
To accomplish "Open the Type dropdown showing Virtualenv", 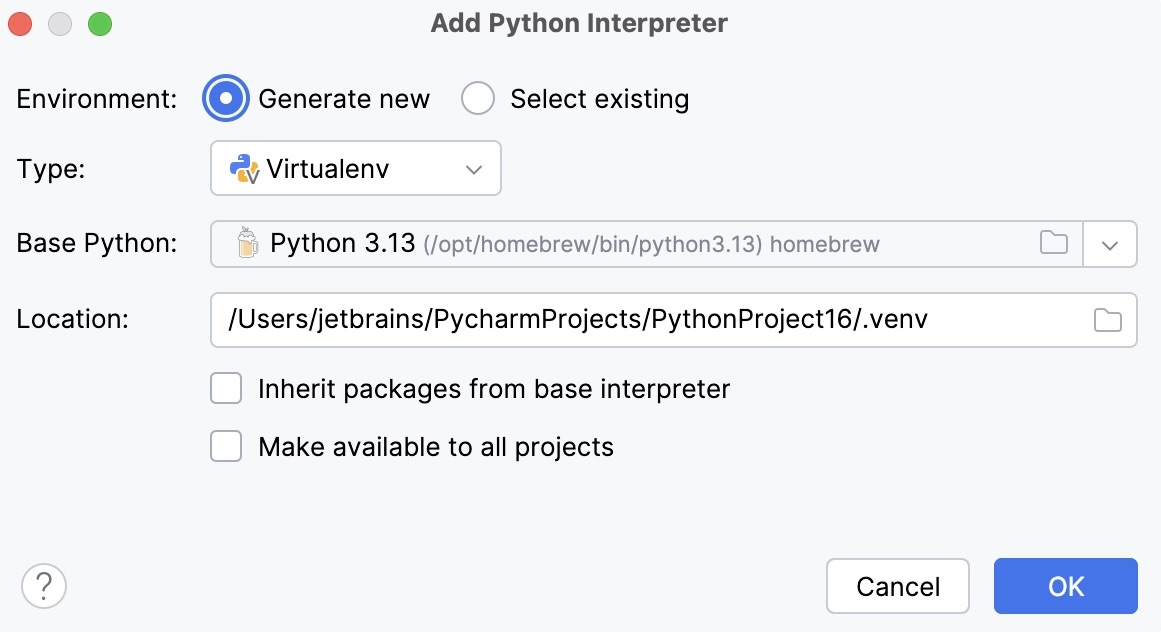I will (355, 168).
